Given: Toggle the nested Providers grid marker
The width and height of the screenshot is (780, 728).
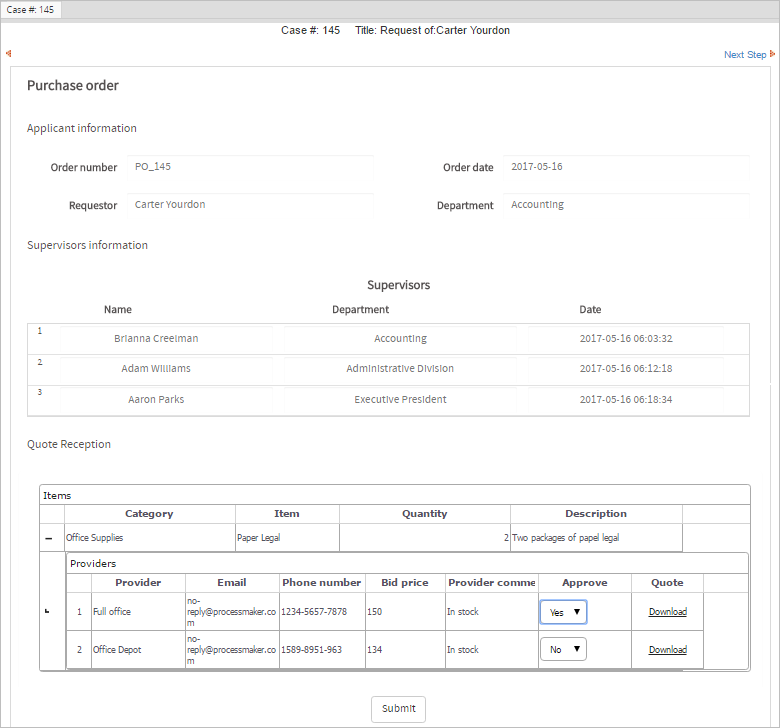Looking at the screenshot, I should click(x=47, y=612).
